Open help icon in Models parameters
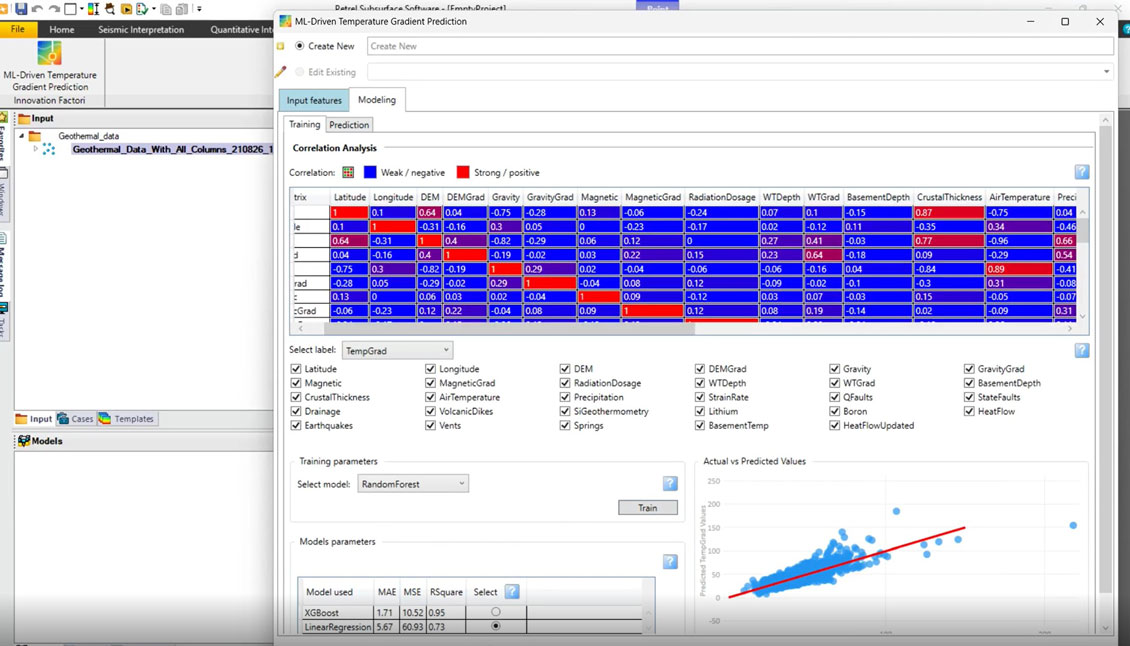Screen dimensions: 1130x646 coord(669,562)
